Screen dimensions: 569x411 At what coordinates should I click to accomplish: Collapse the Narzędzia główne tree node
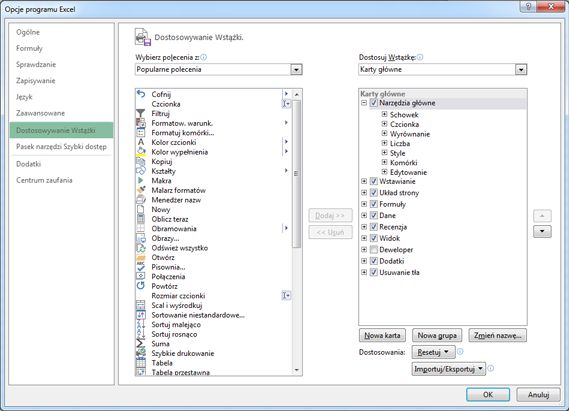click(364, 103)
